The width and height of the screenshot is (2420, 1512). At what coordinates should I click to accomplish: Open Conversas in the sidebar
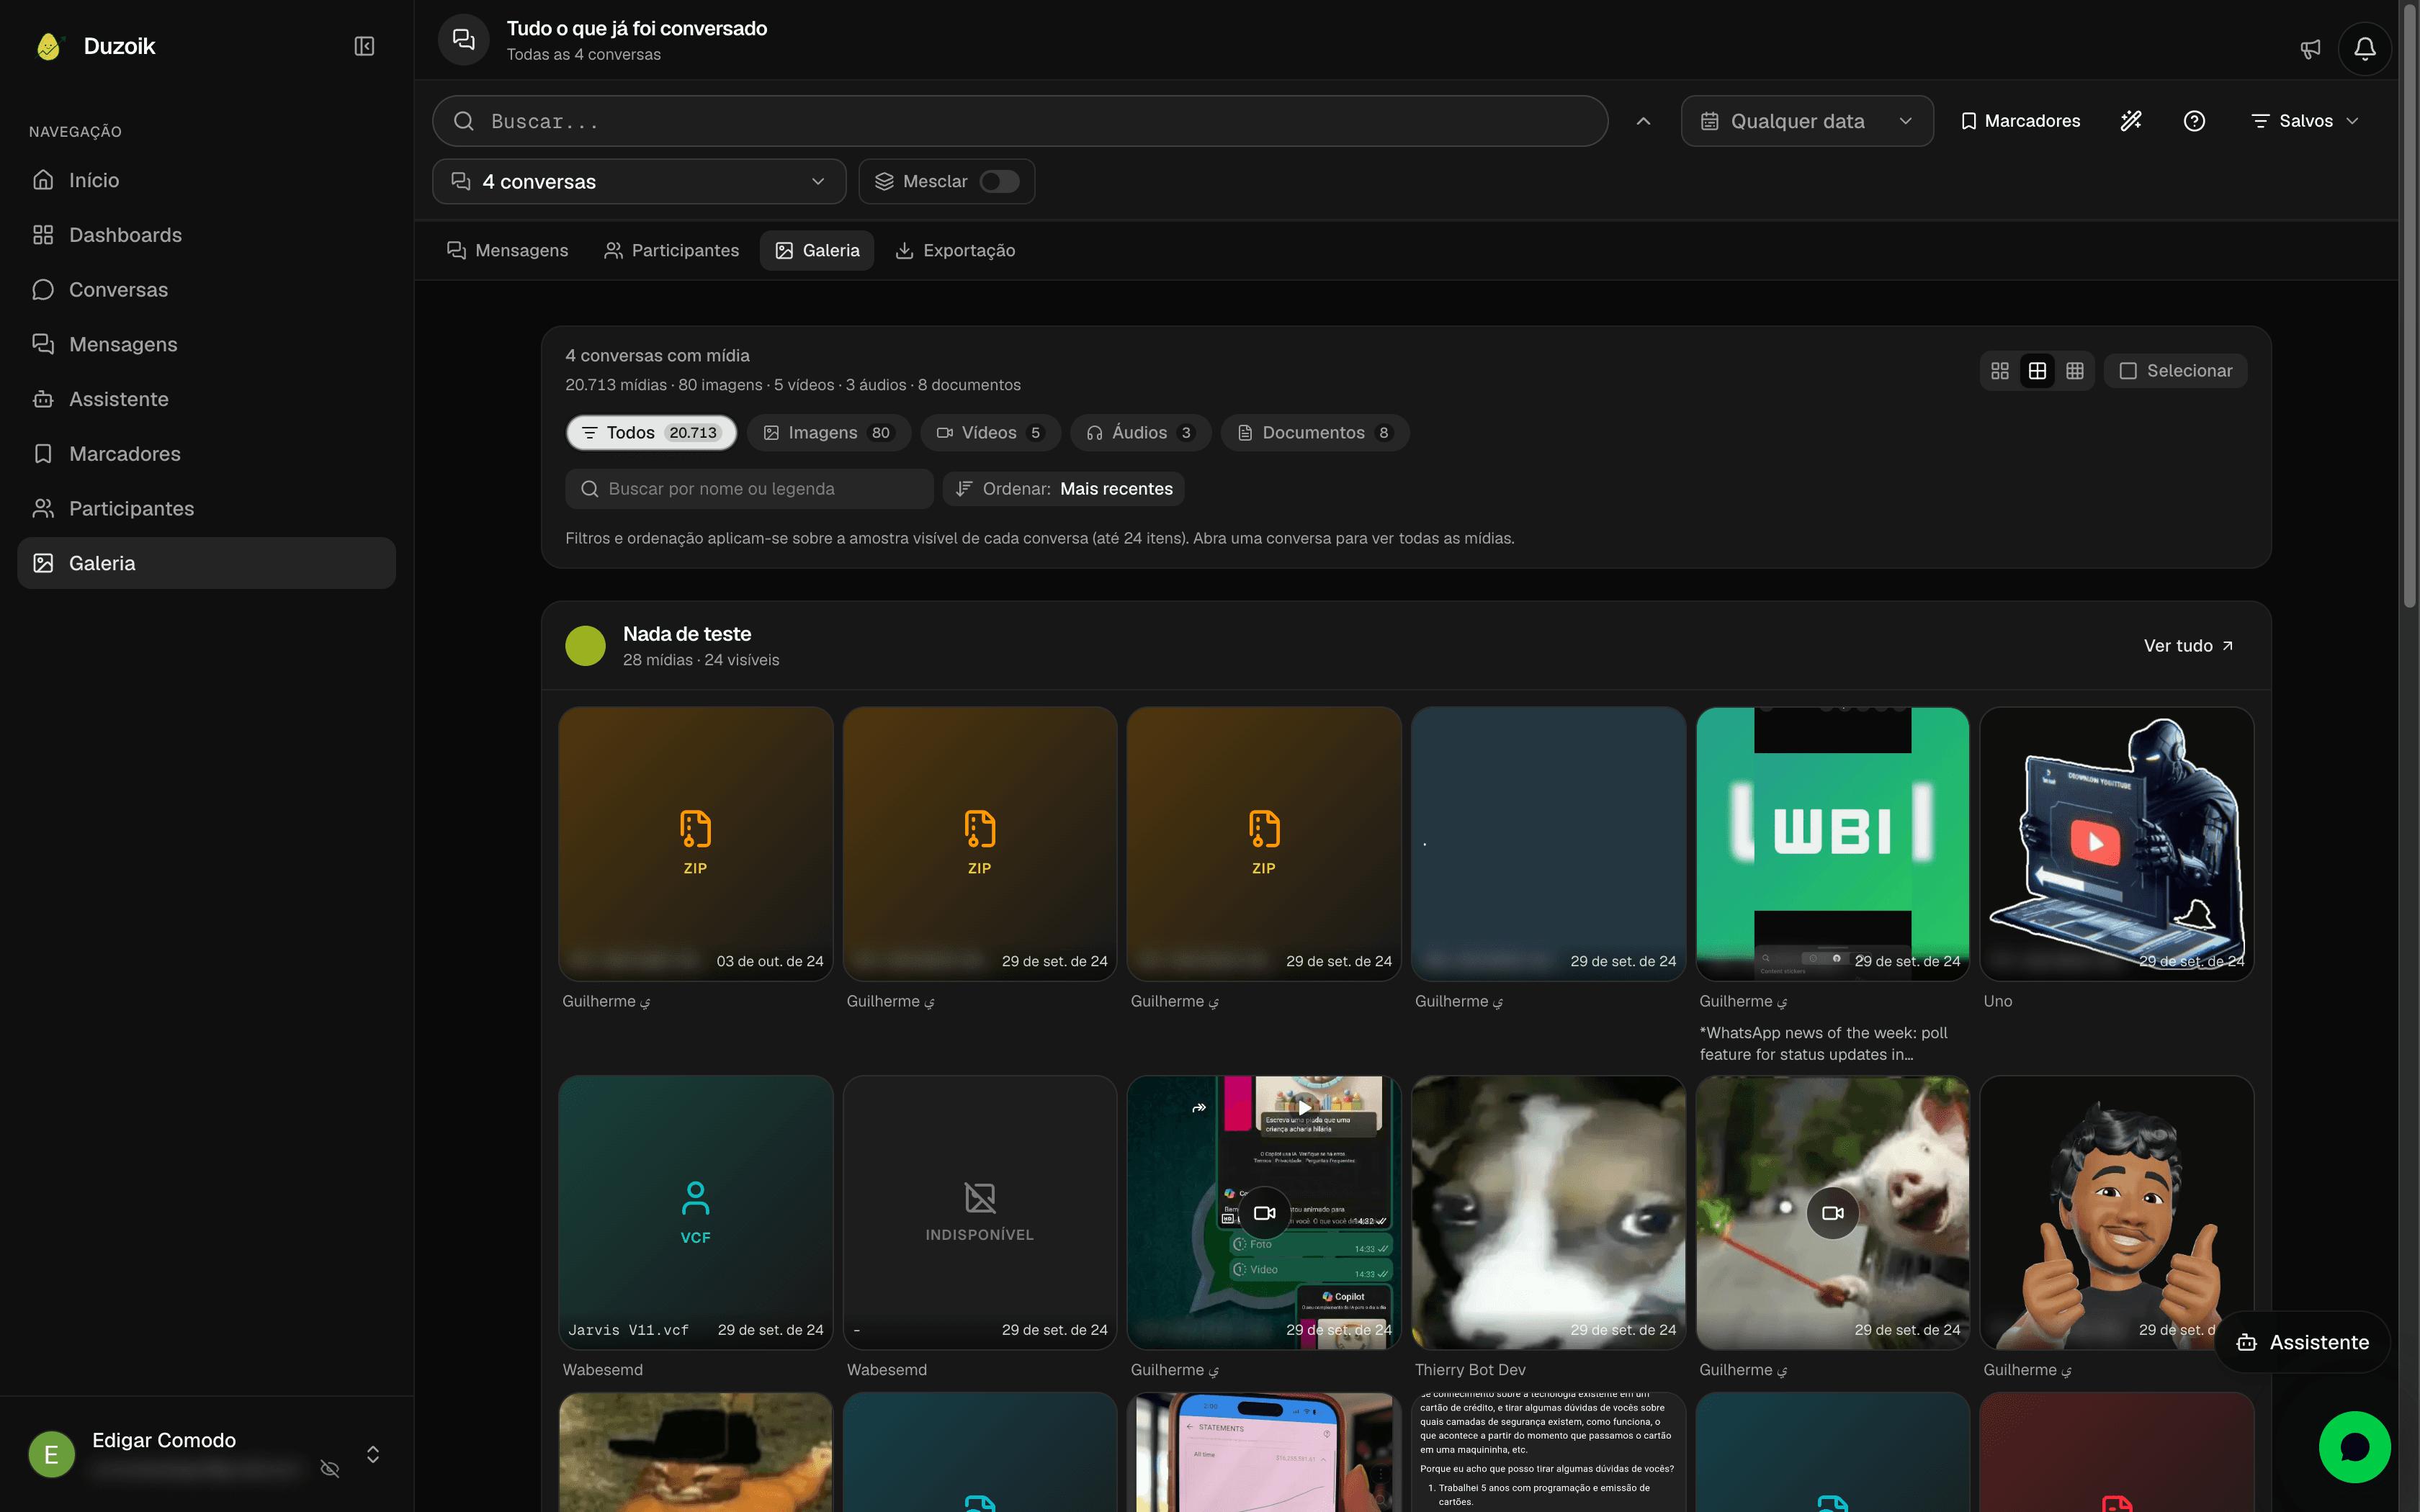[x=207, y=290]
